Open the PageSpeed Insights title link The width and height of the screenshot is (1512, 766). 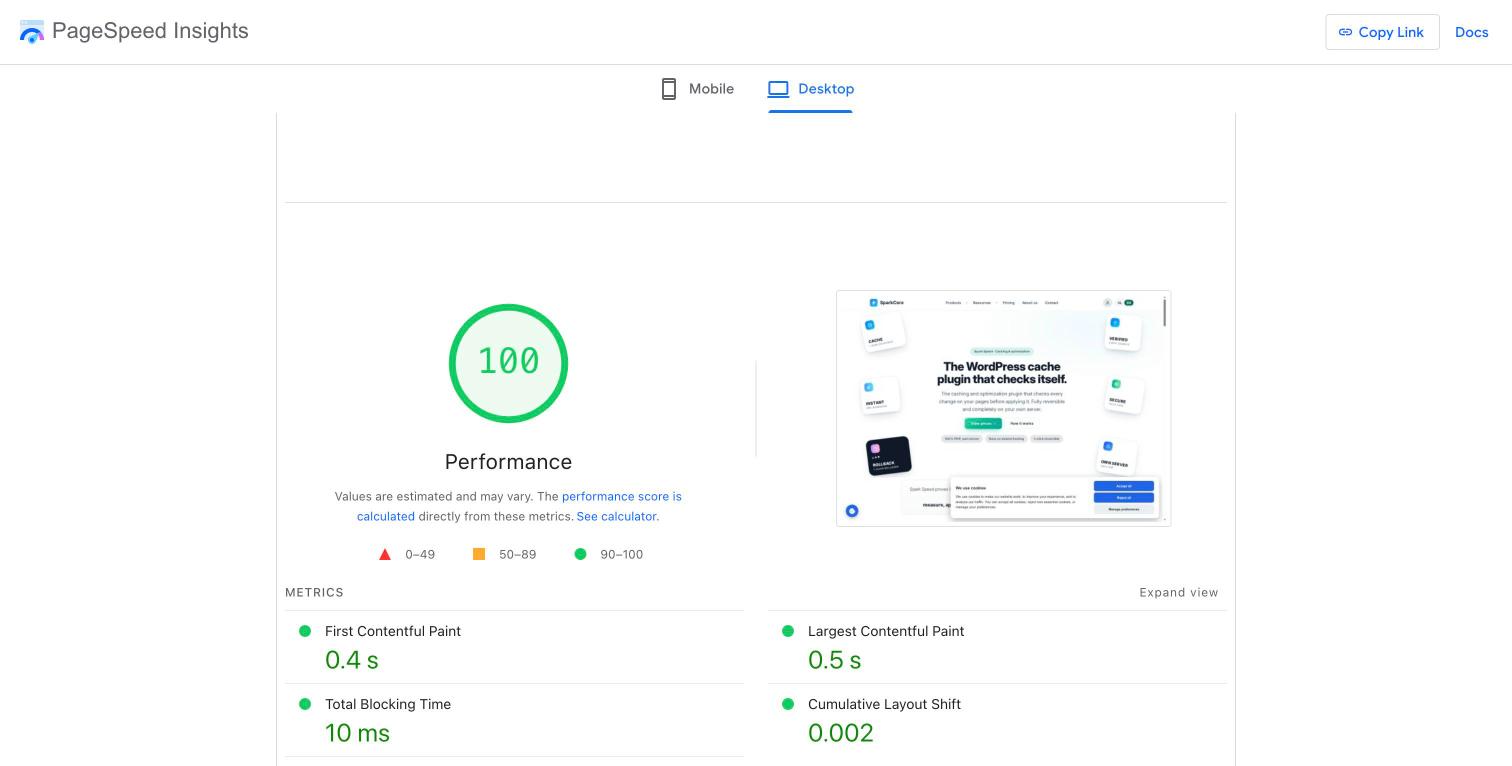click(x=150, y=31)
